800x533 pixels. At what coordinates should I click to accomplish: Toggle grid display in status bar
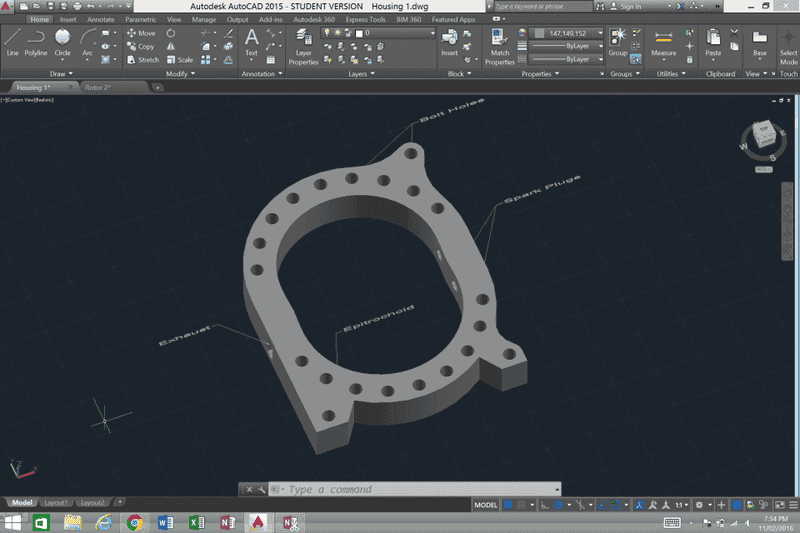coord(508,505)
